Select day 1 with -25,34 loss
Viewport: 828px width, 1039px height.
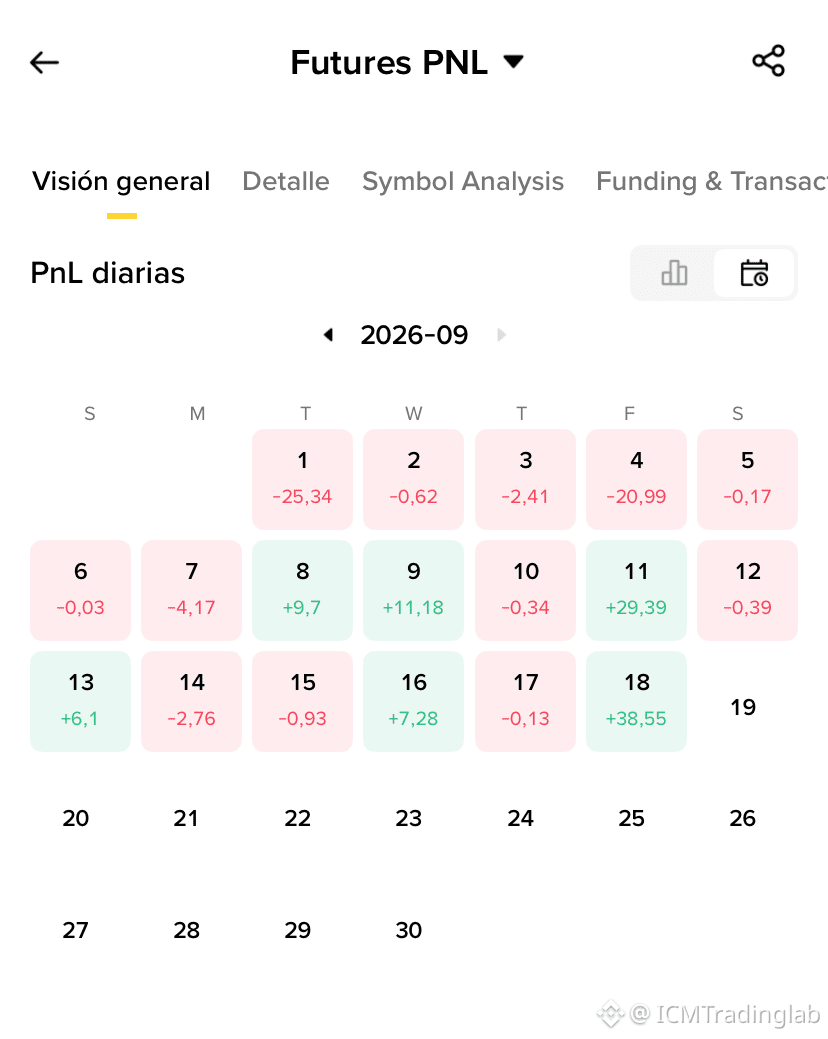tap(302, 479)
